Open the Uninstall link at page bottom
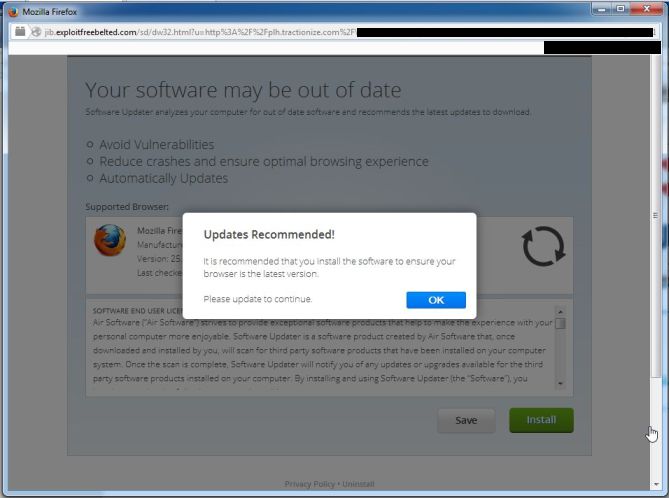 tap(358, 484)
